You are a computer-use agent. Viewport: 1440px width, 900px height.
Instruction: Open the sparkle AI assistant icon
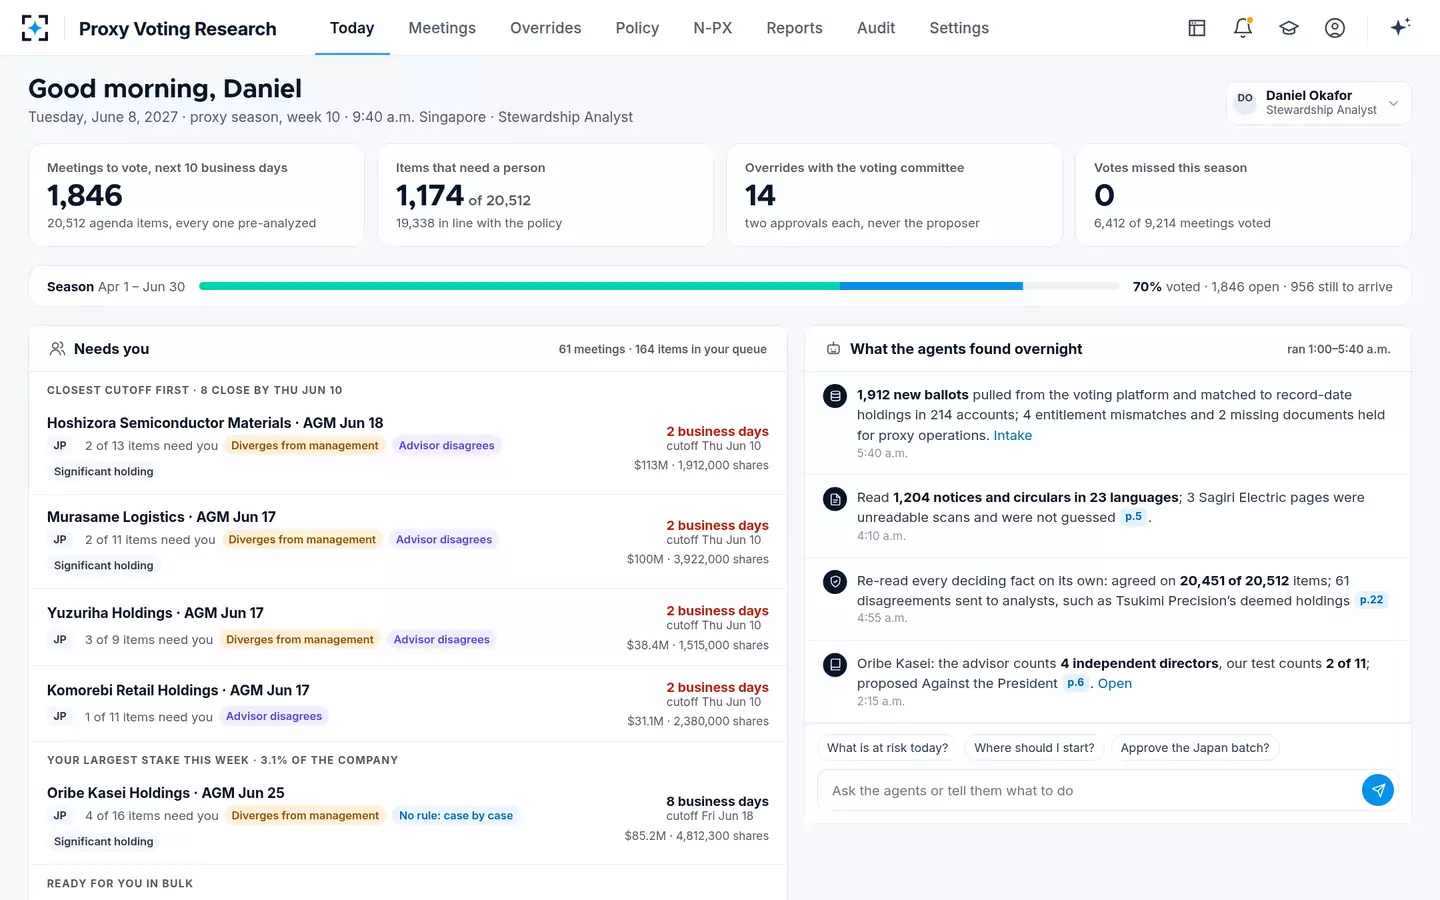click(x=1400, y=27)
